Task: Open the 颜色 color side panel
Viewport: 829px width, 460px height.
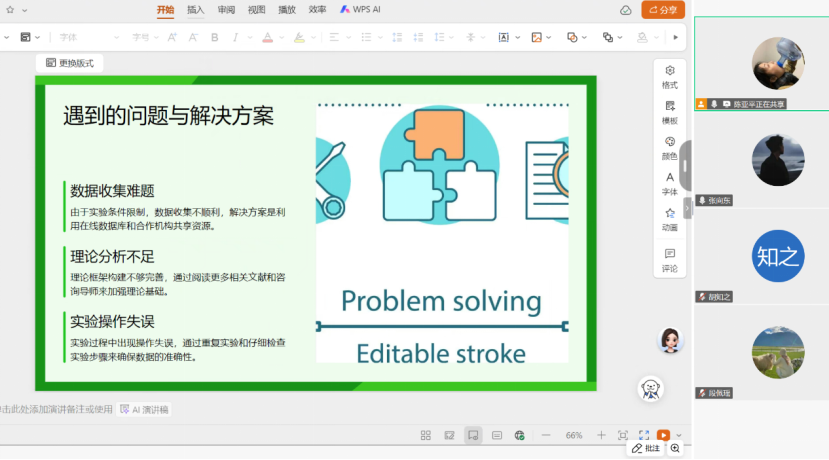Action: pos(670,148)
